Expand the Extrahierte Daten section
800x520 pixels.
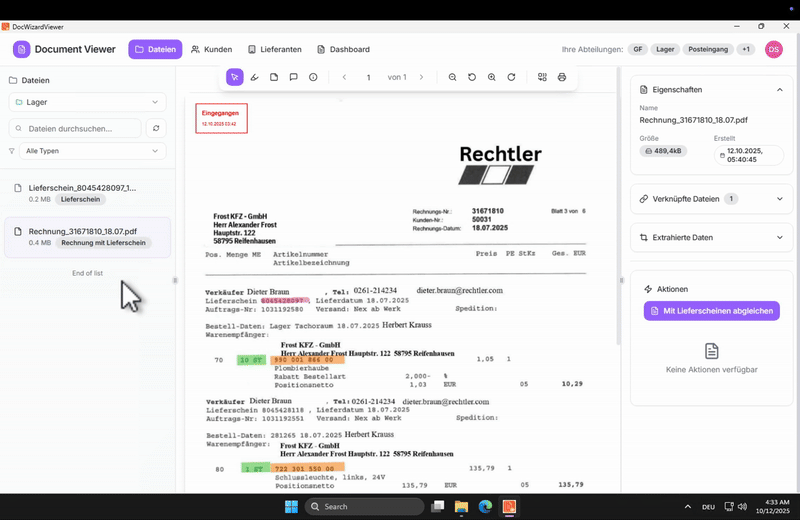click(779, 238)
